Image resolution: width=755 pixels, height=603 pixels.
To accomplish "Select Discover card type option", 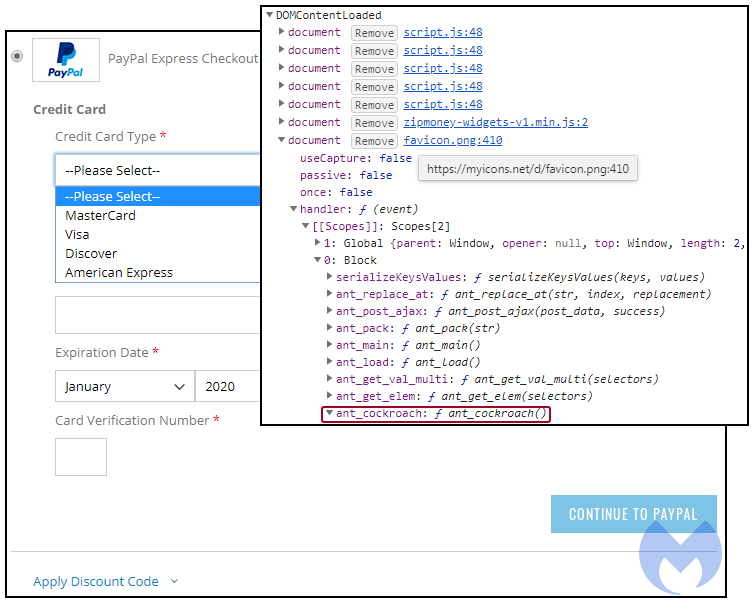I will (x=91, y=253).
